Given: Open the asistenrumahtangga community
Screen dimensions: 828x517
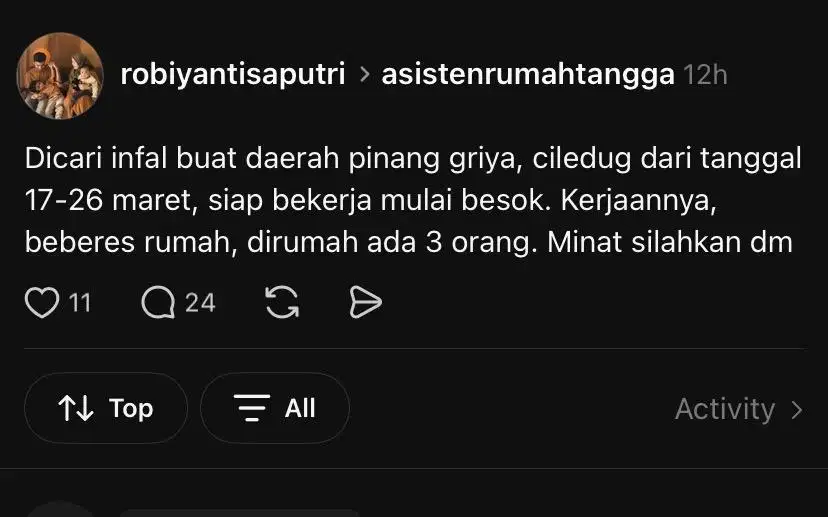Looking at the screenshot, I should click(528, 74).
